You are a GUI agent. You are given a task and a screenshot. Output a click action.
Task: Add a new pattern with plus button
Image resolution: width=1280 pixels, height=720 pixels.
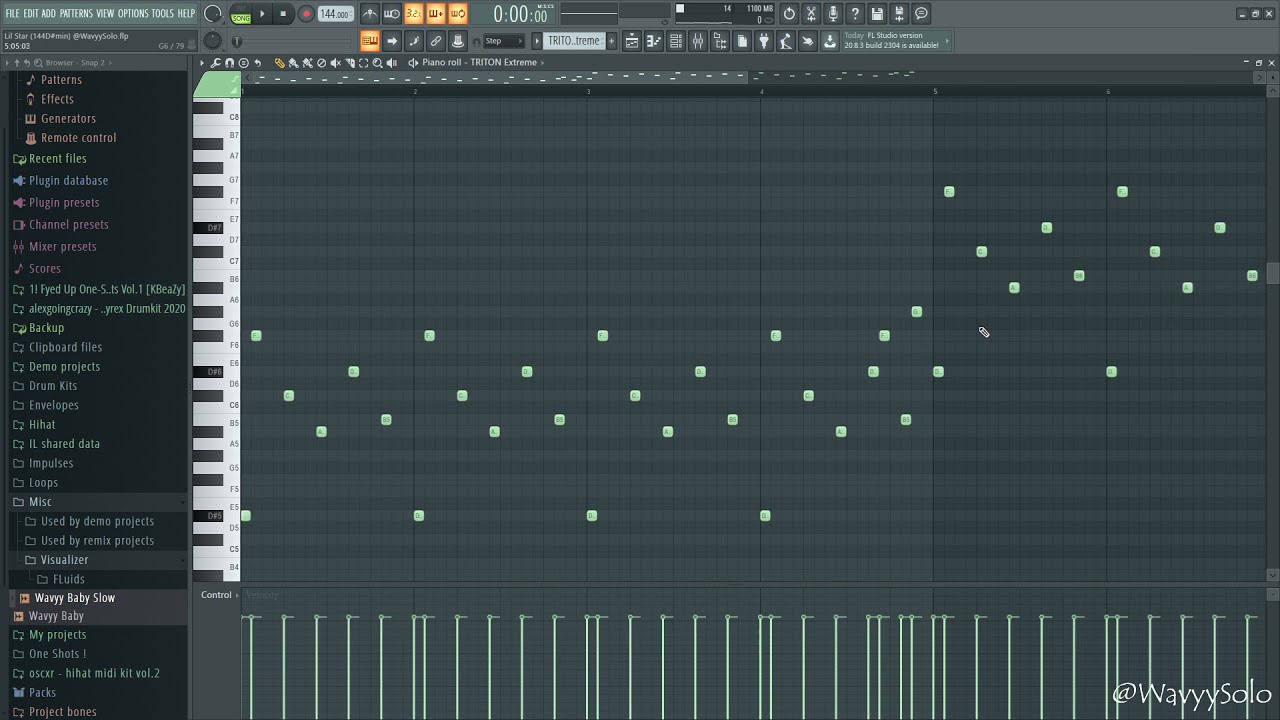pos(612,41)
